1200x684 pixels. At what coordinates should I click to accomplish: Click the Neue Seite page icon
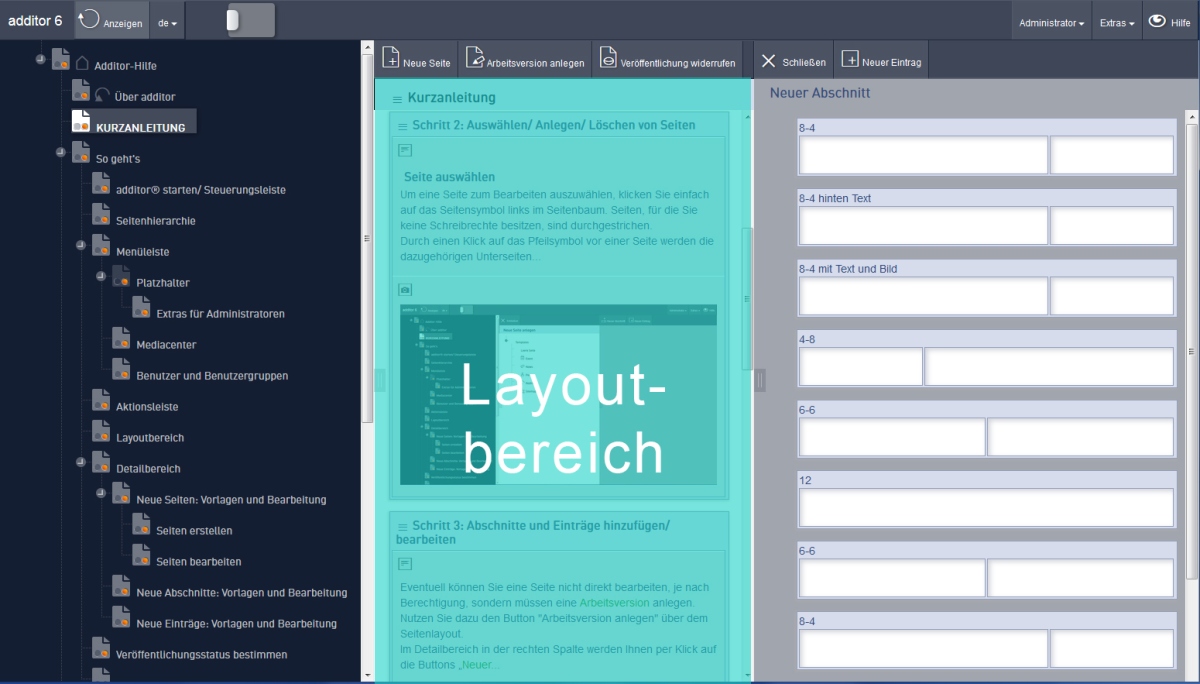[391, 59]
